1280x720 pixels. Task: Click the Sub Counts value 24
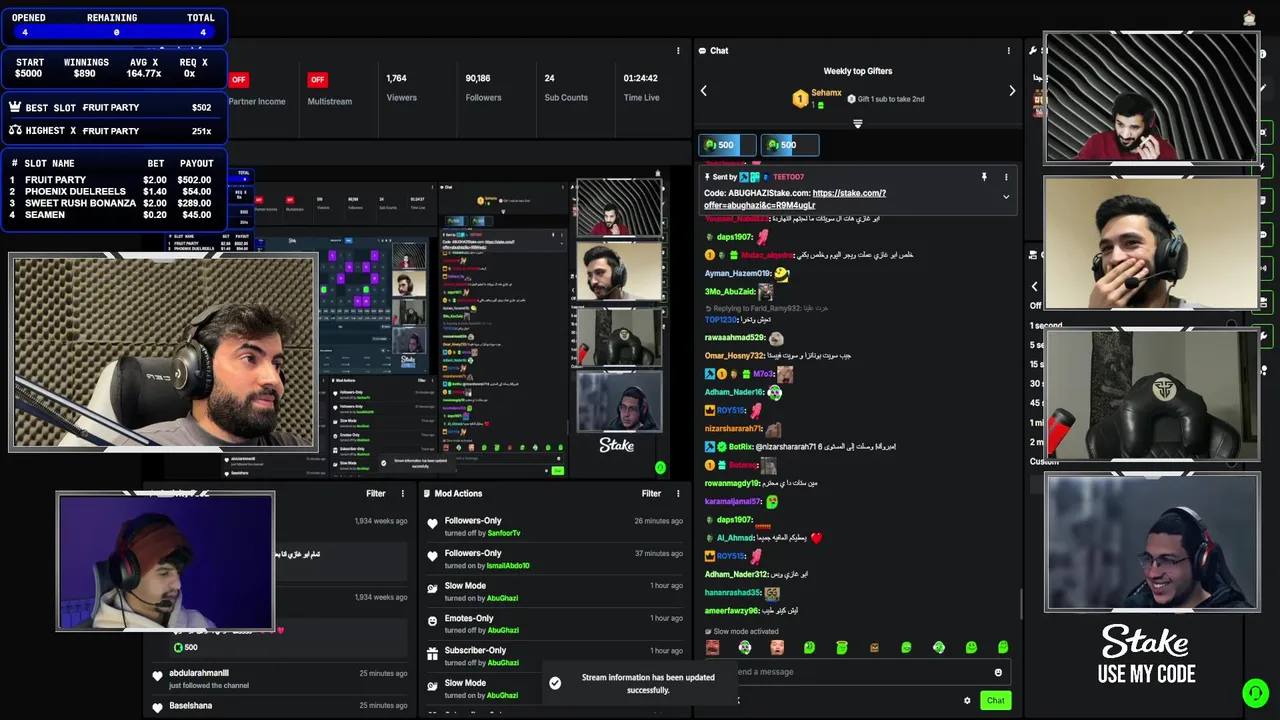pyautogui.click(x=549, y=78)
